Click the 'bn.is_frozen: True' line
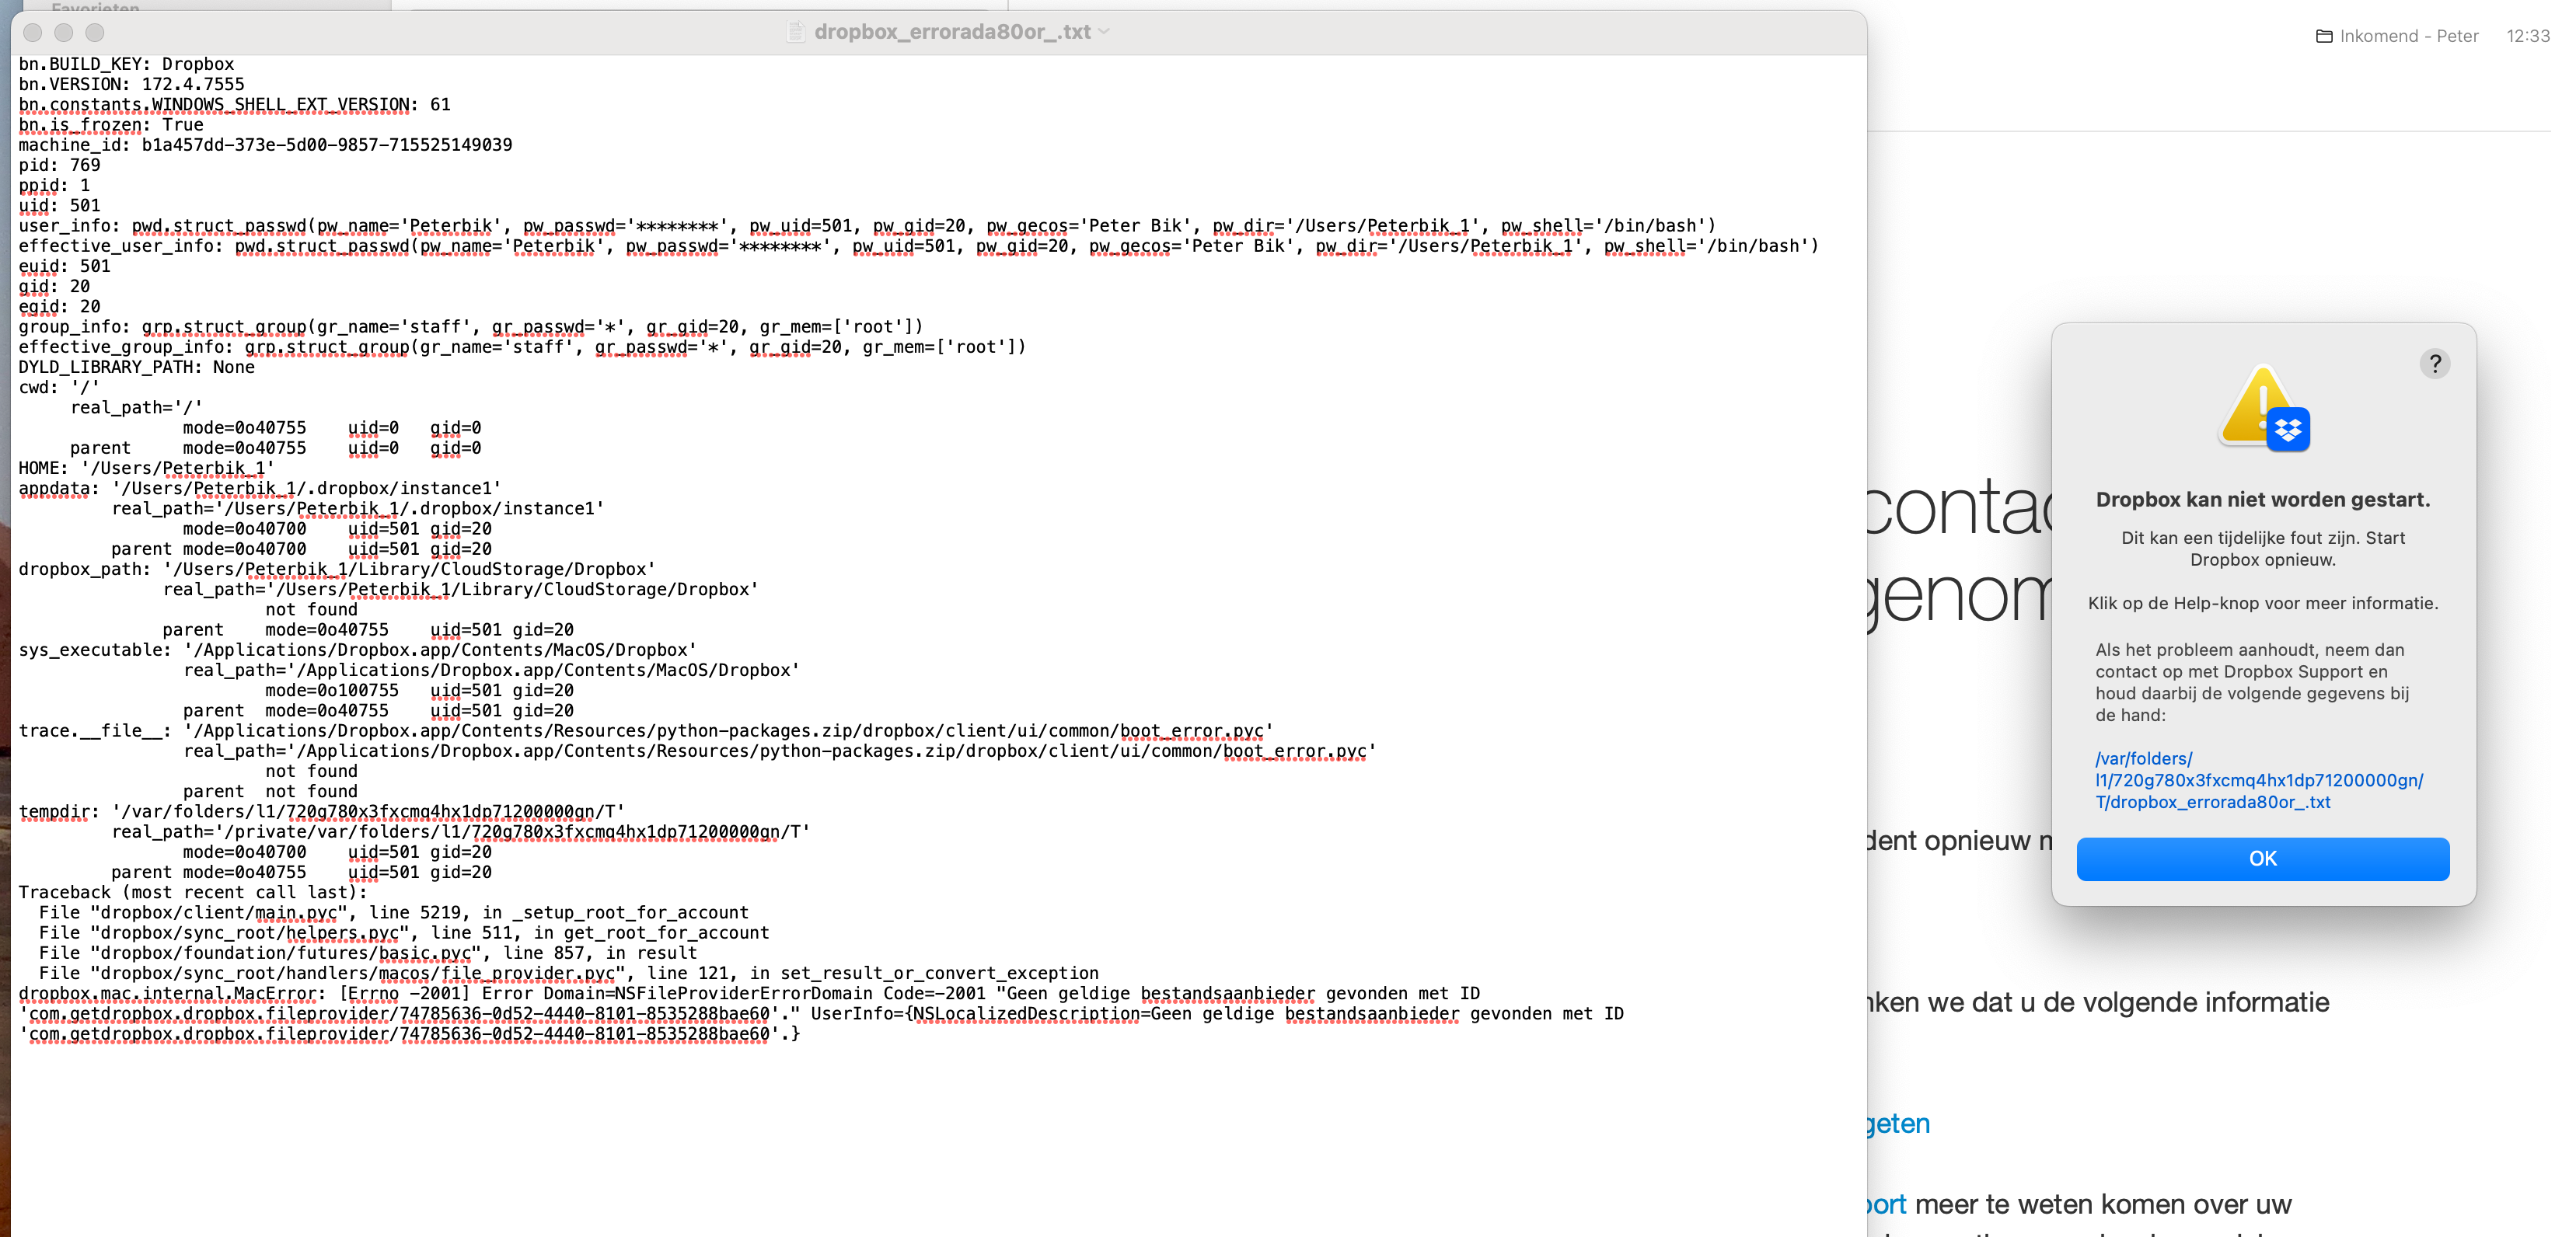The image size is (2576, 1237). 110,125
